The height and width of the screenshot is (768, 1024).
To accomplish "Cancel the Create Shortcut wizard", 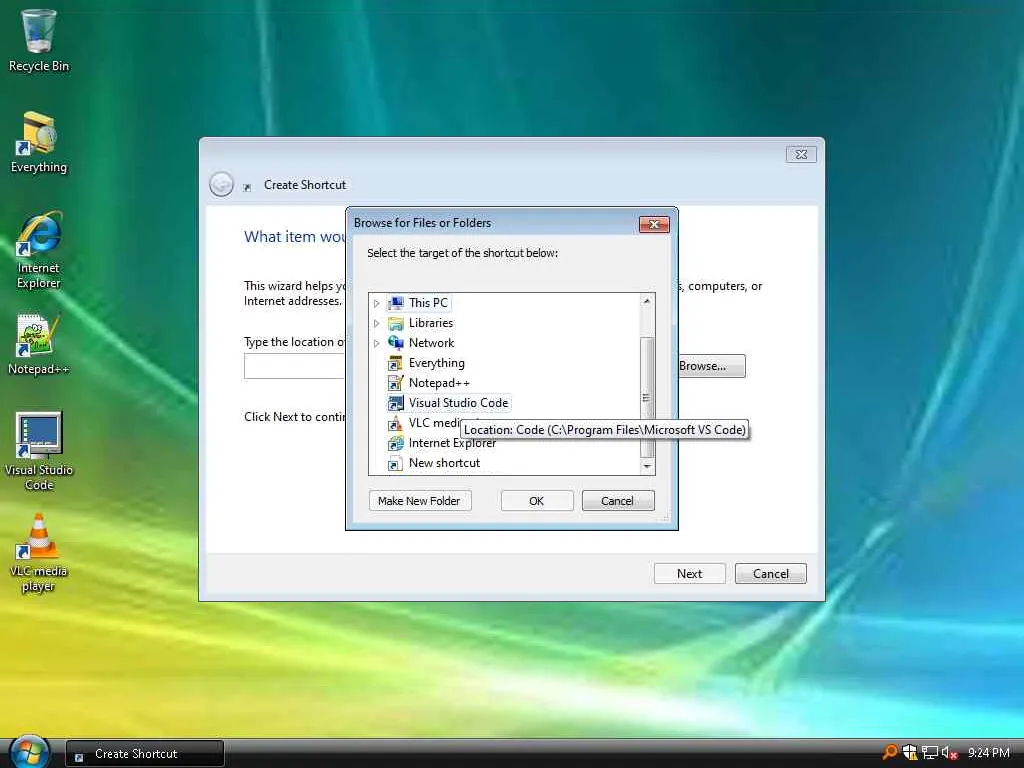I will 771,574.
